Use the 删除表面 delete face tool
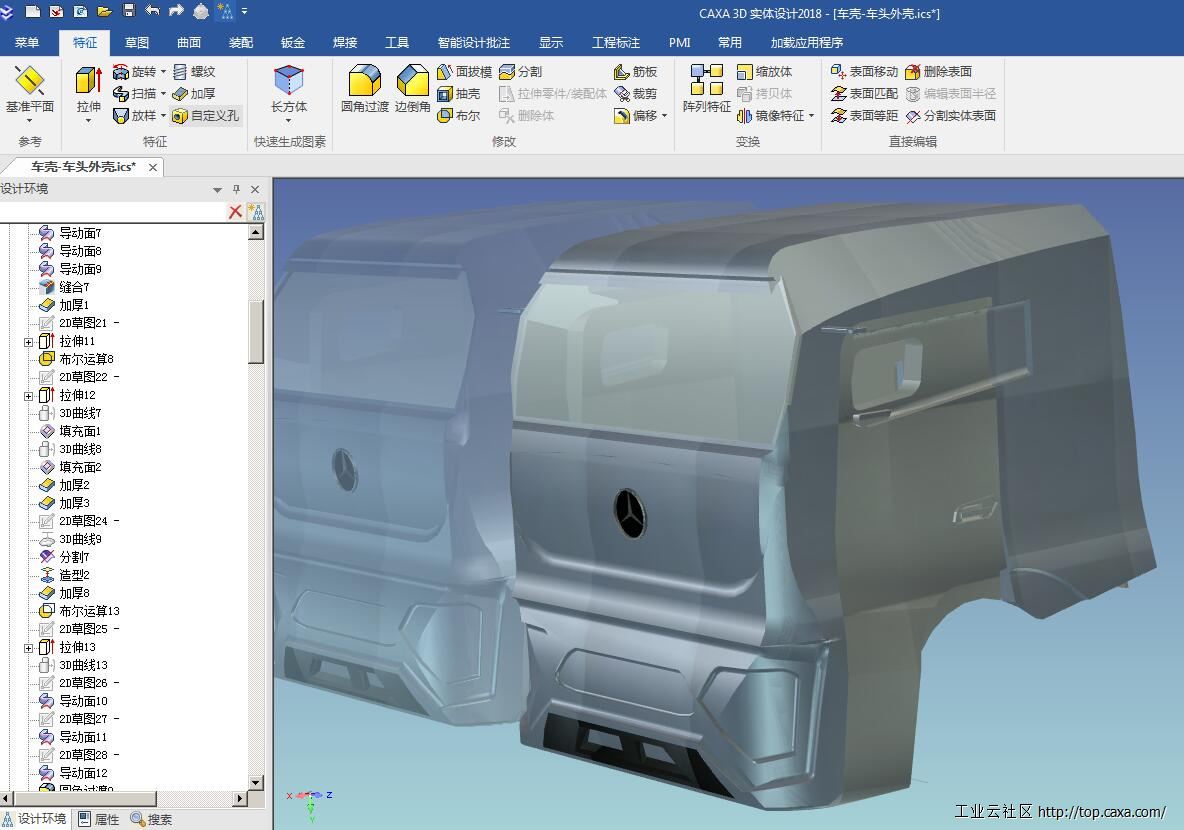 (939, 72)
